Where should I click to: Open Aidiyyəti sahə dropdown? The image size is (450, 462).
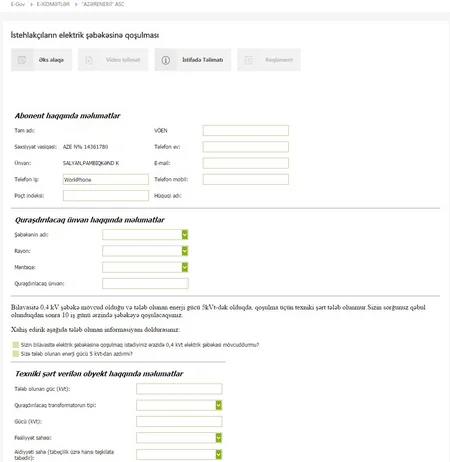tap(179, 454)
